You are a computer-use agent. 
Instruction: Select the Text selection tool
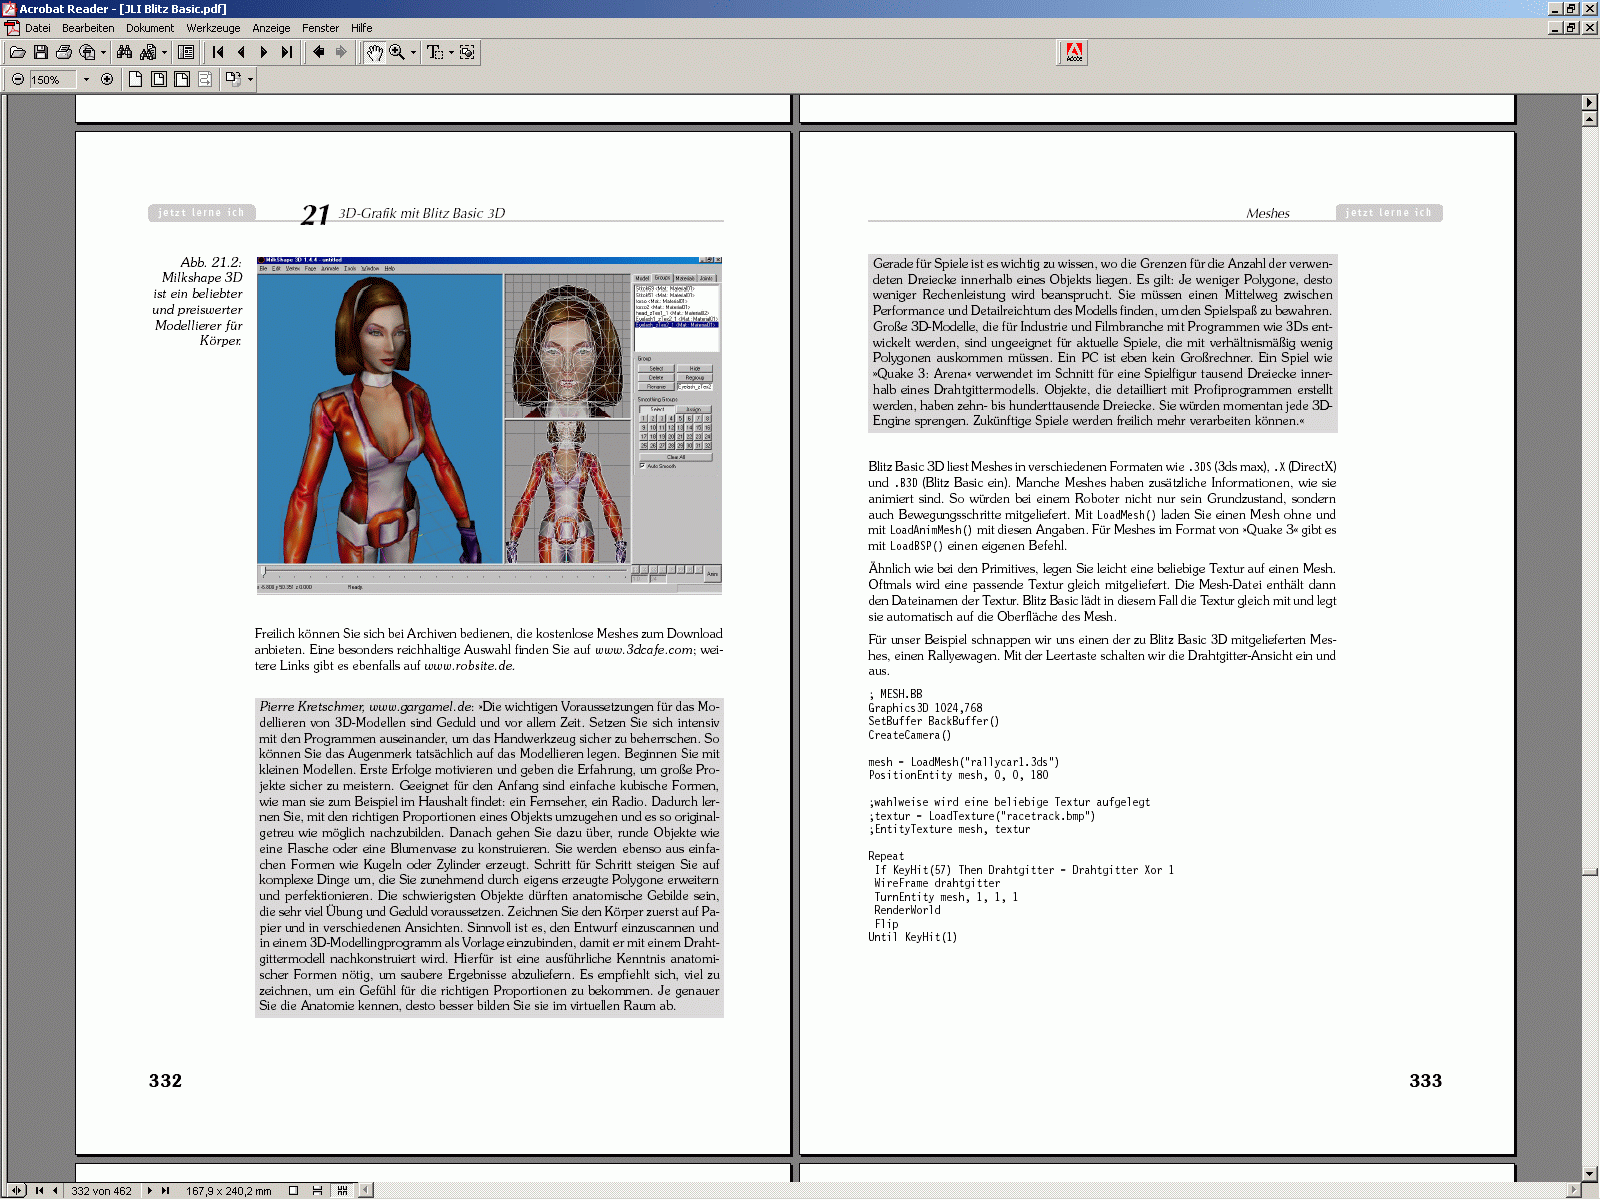[435, 52]
